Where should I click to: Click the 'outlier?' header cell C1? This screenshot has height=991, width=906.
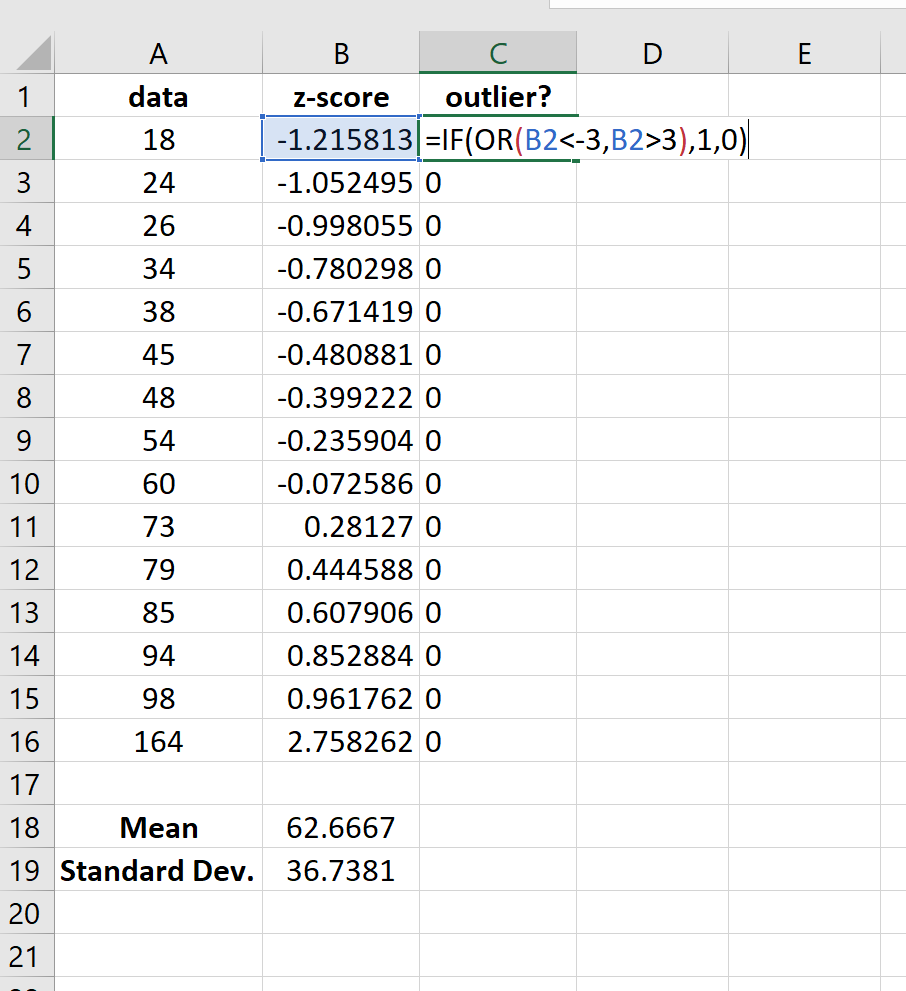(x=497, y=97)
